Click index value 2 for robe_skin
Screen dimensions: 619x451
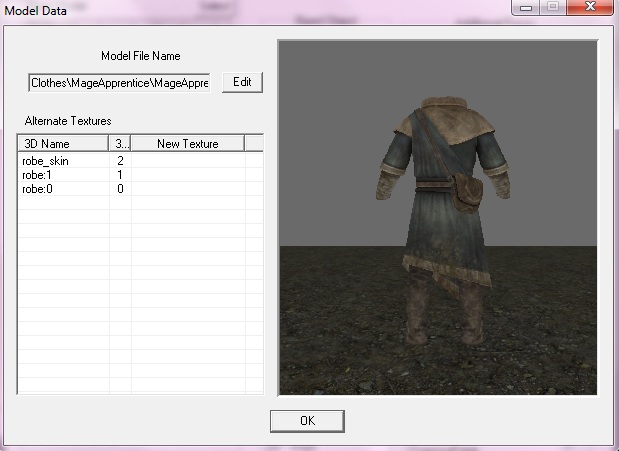pyautogui.click(x=120, y=161)
